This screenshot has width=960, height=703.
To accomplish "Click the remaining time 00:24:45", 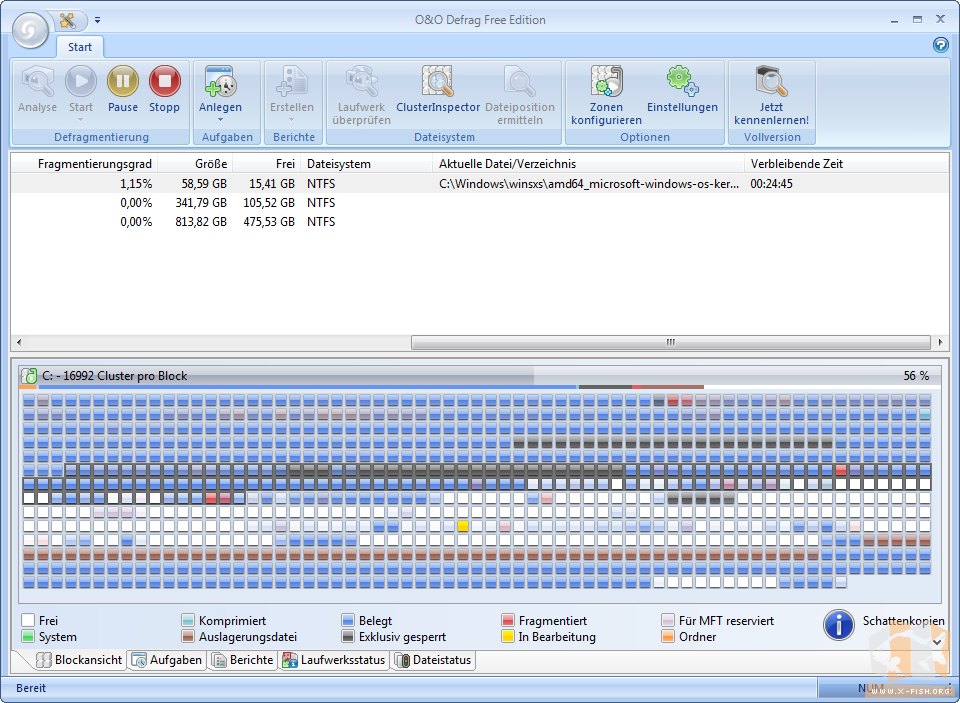I will [x=771, y=184].
